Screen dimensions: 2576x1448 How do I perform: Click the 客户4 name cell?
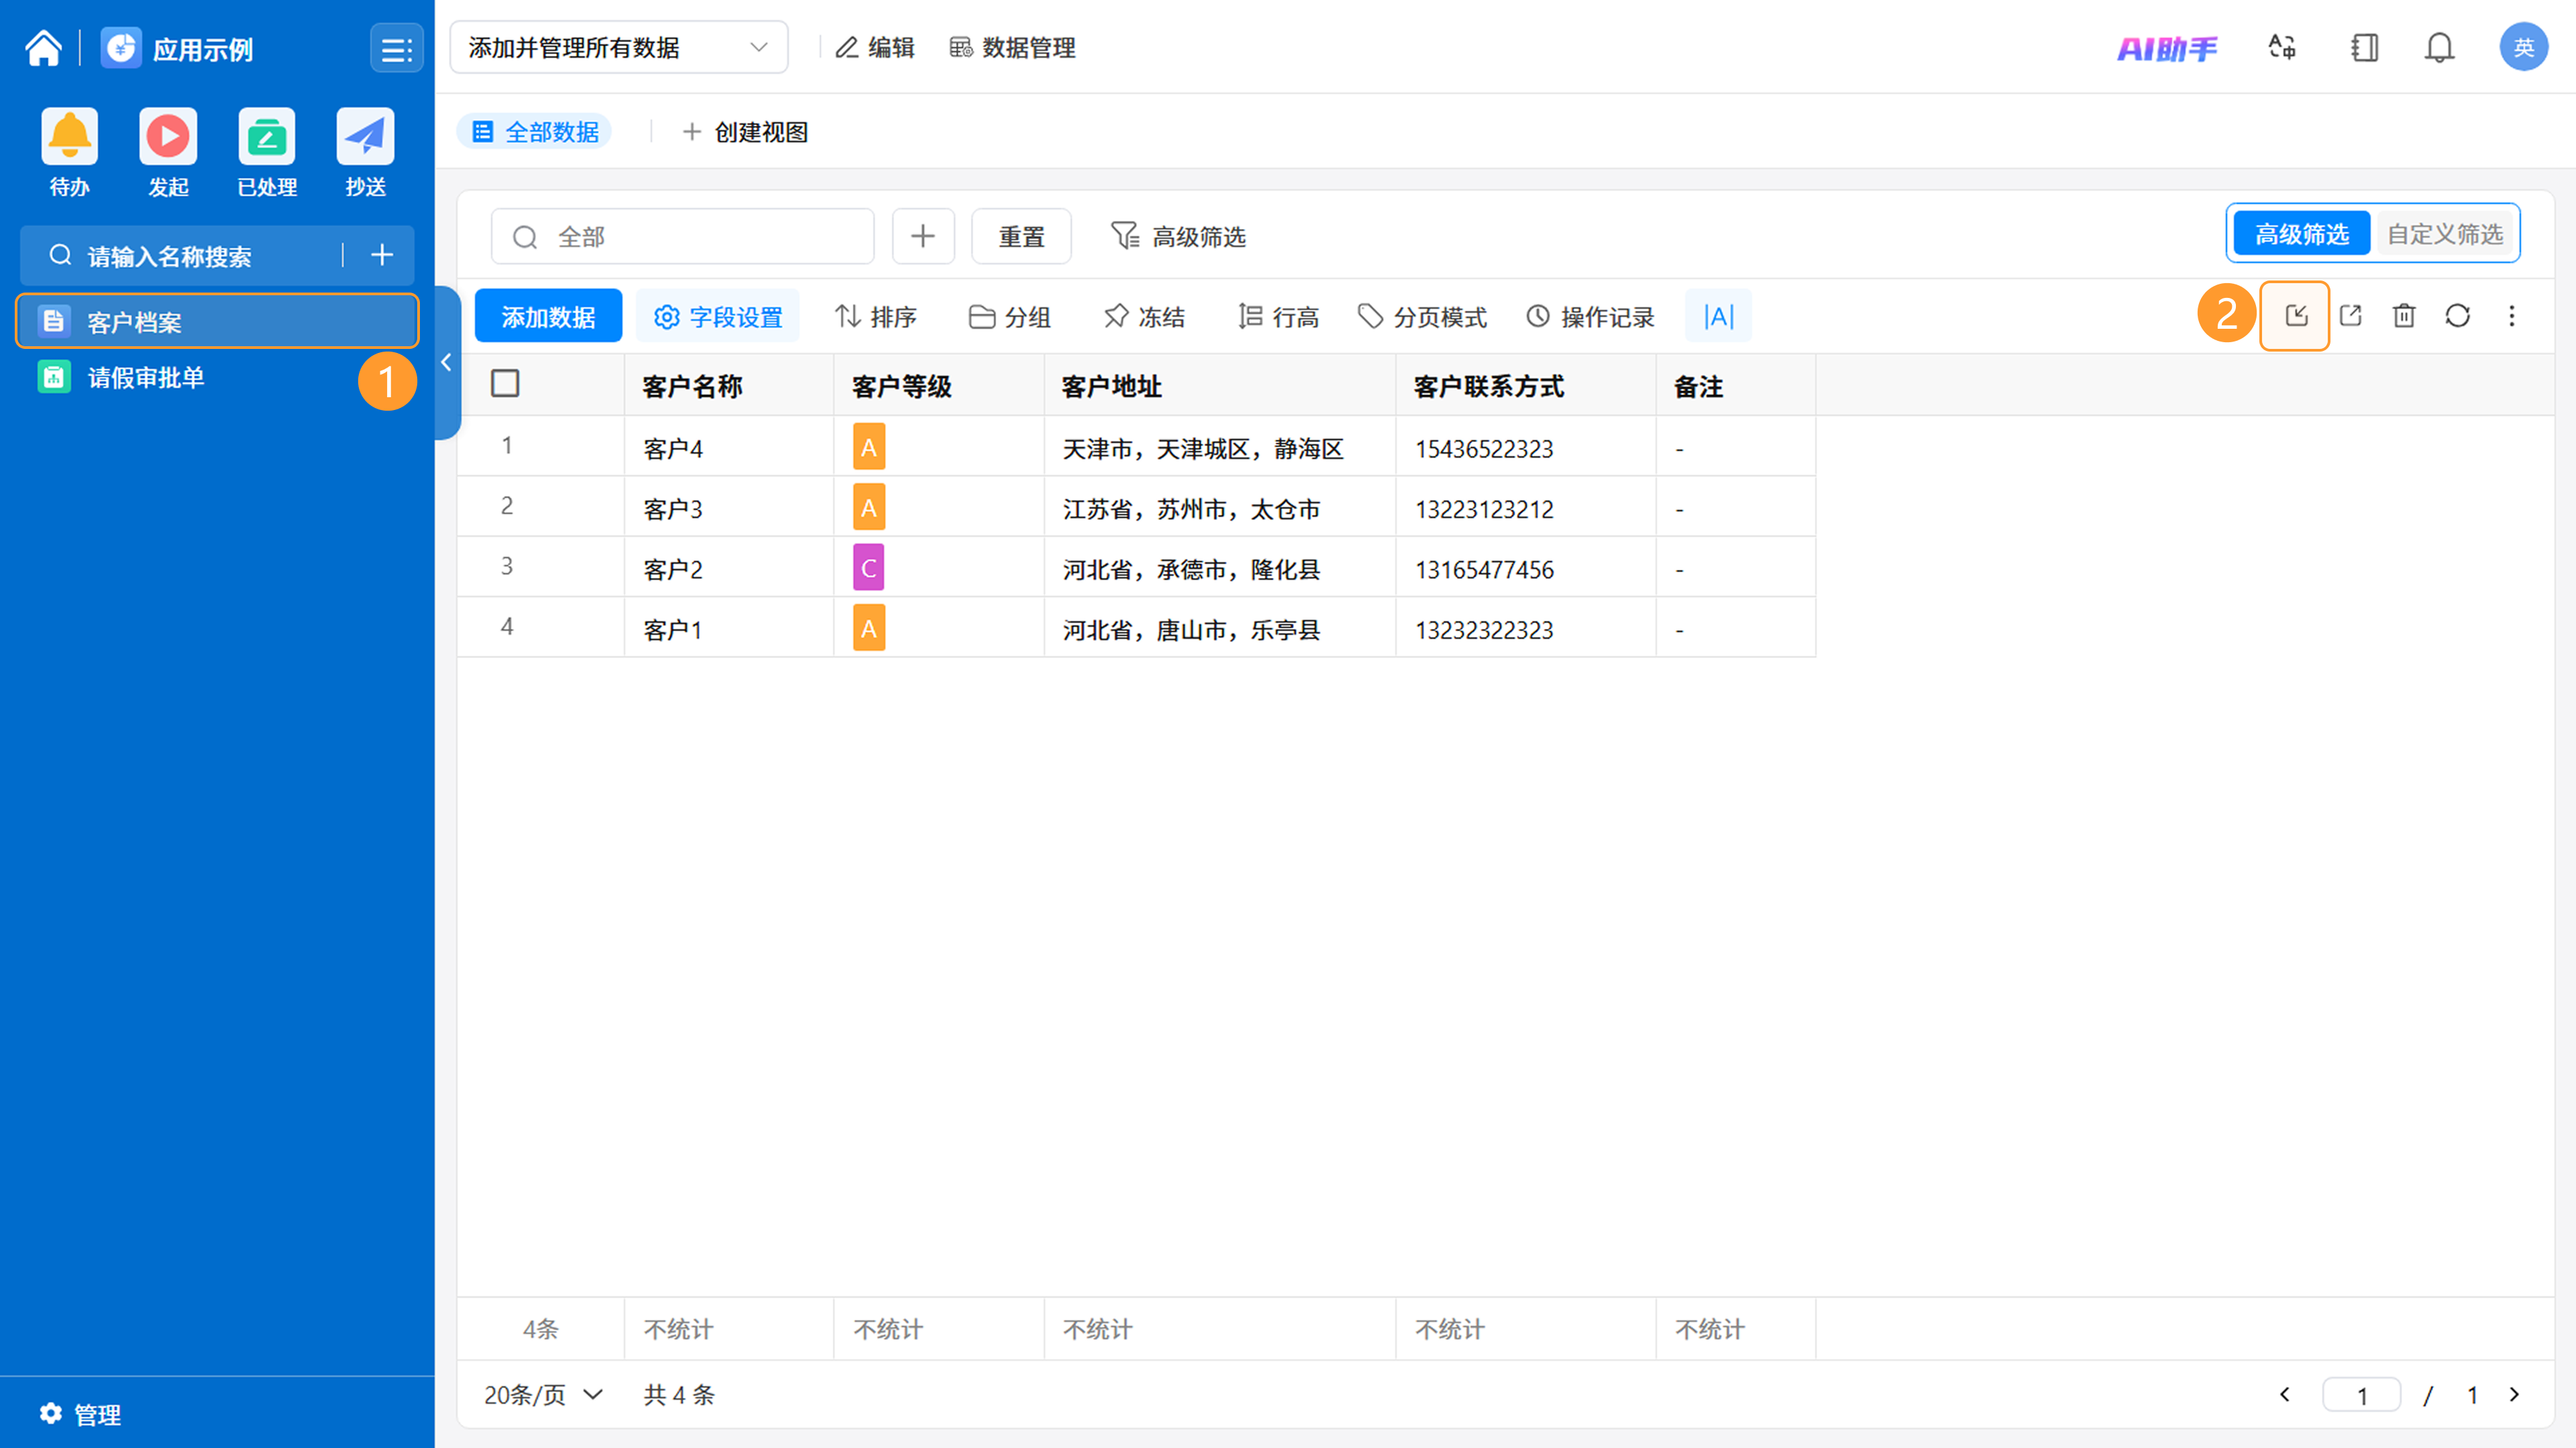729,448
